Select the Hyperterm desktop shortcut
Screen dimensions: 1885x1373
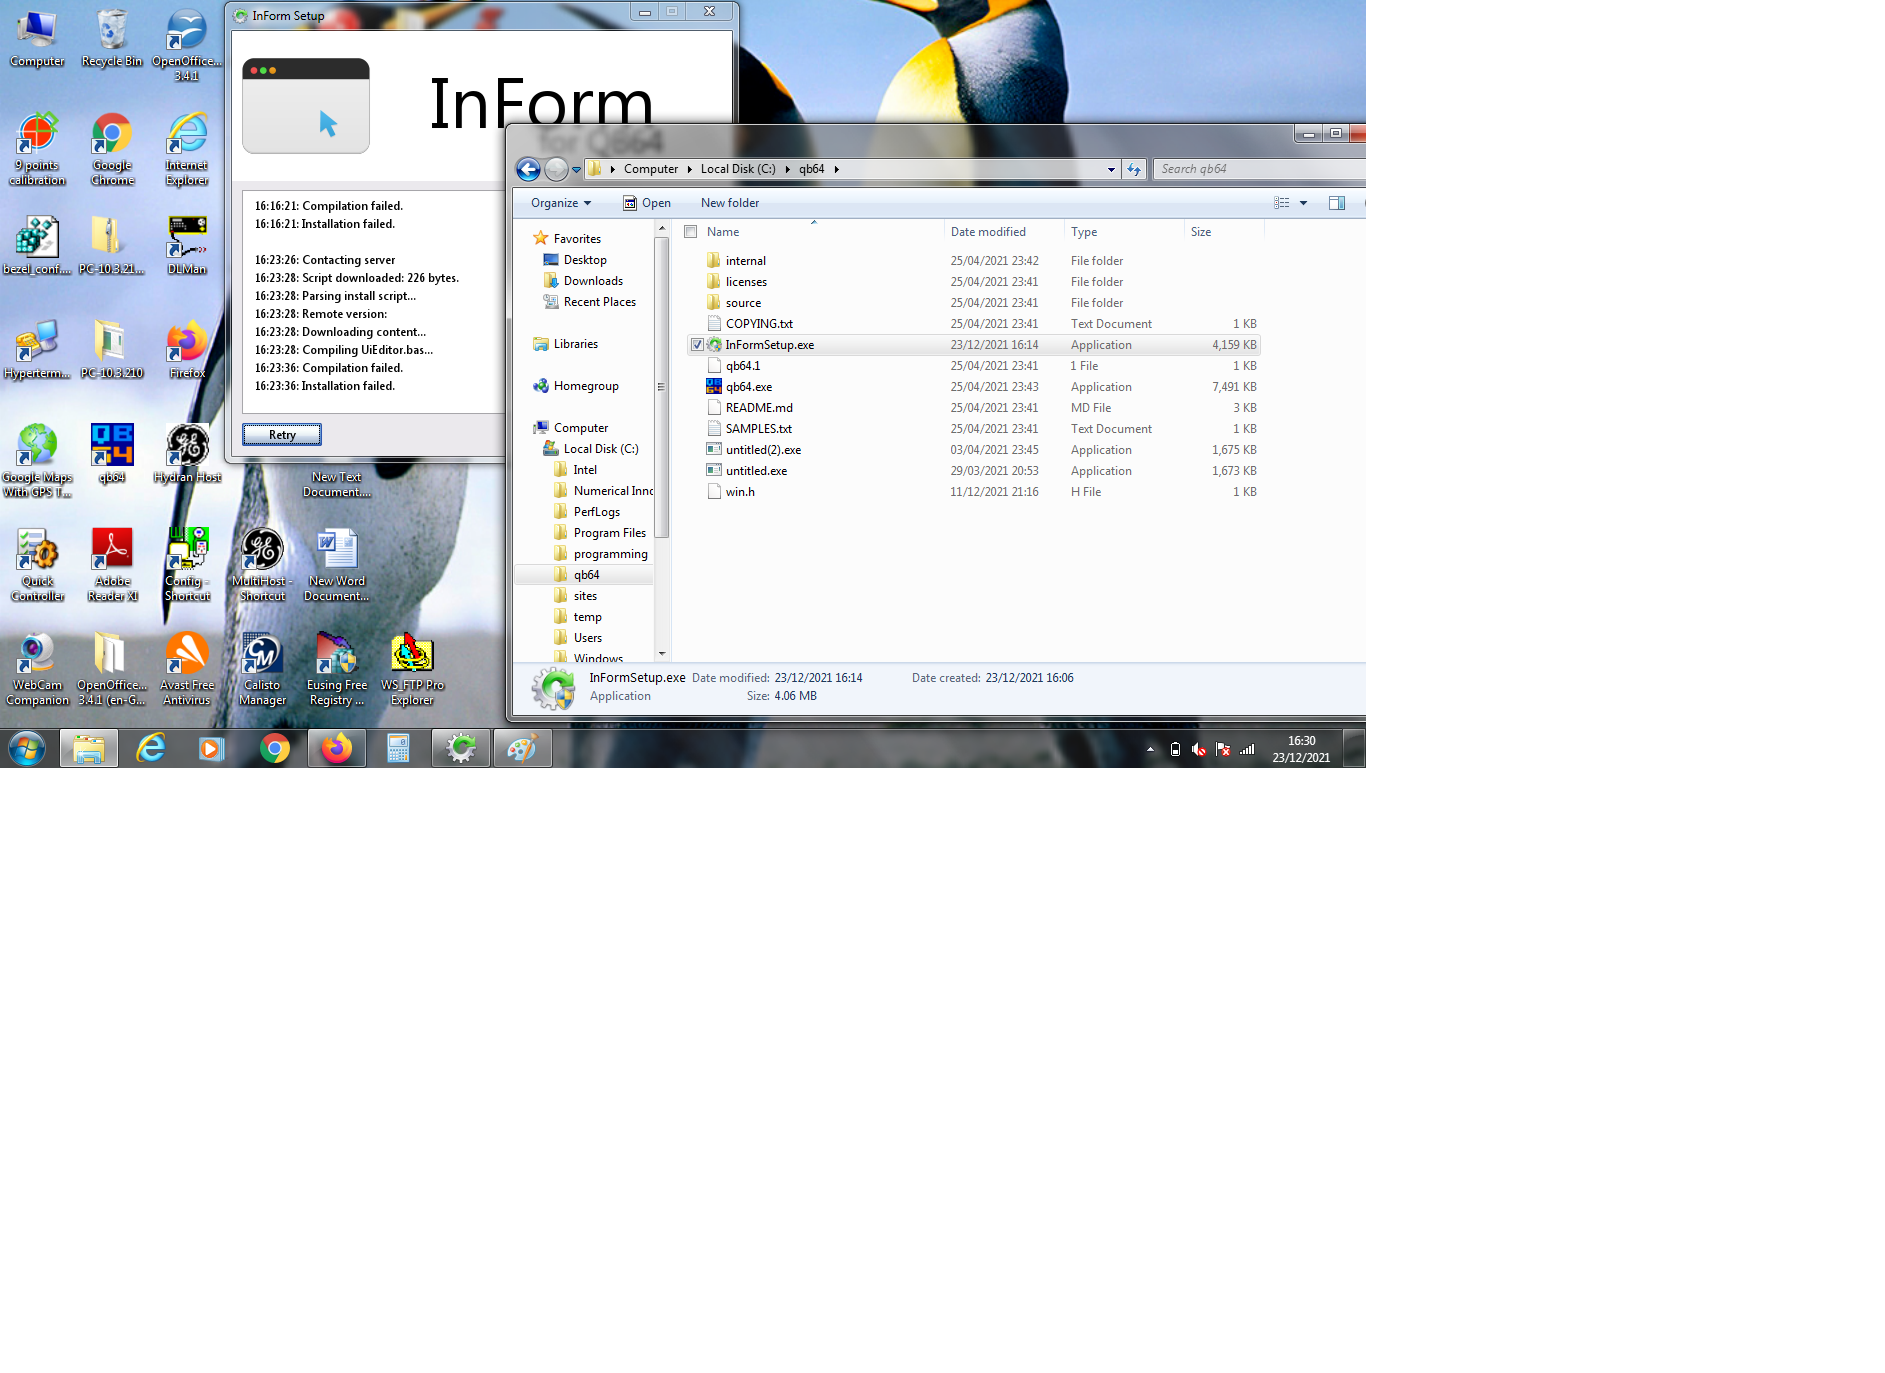pos(37,349)
